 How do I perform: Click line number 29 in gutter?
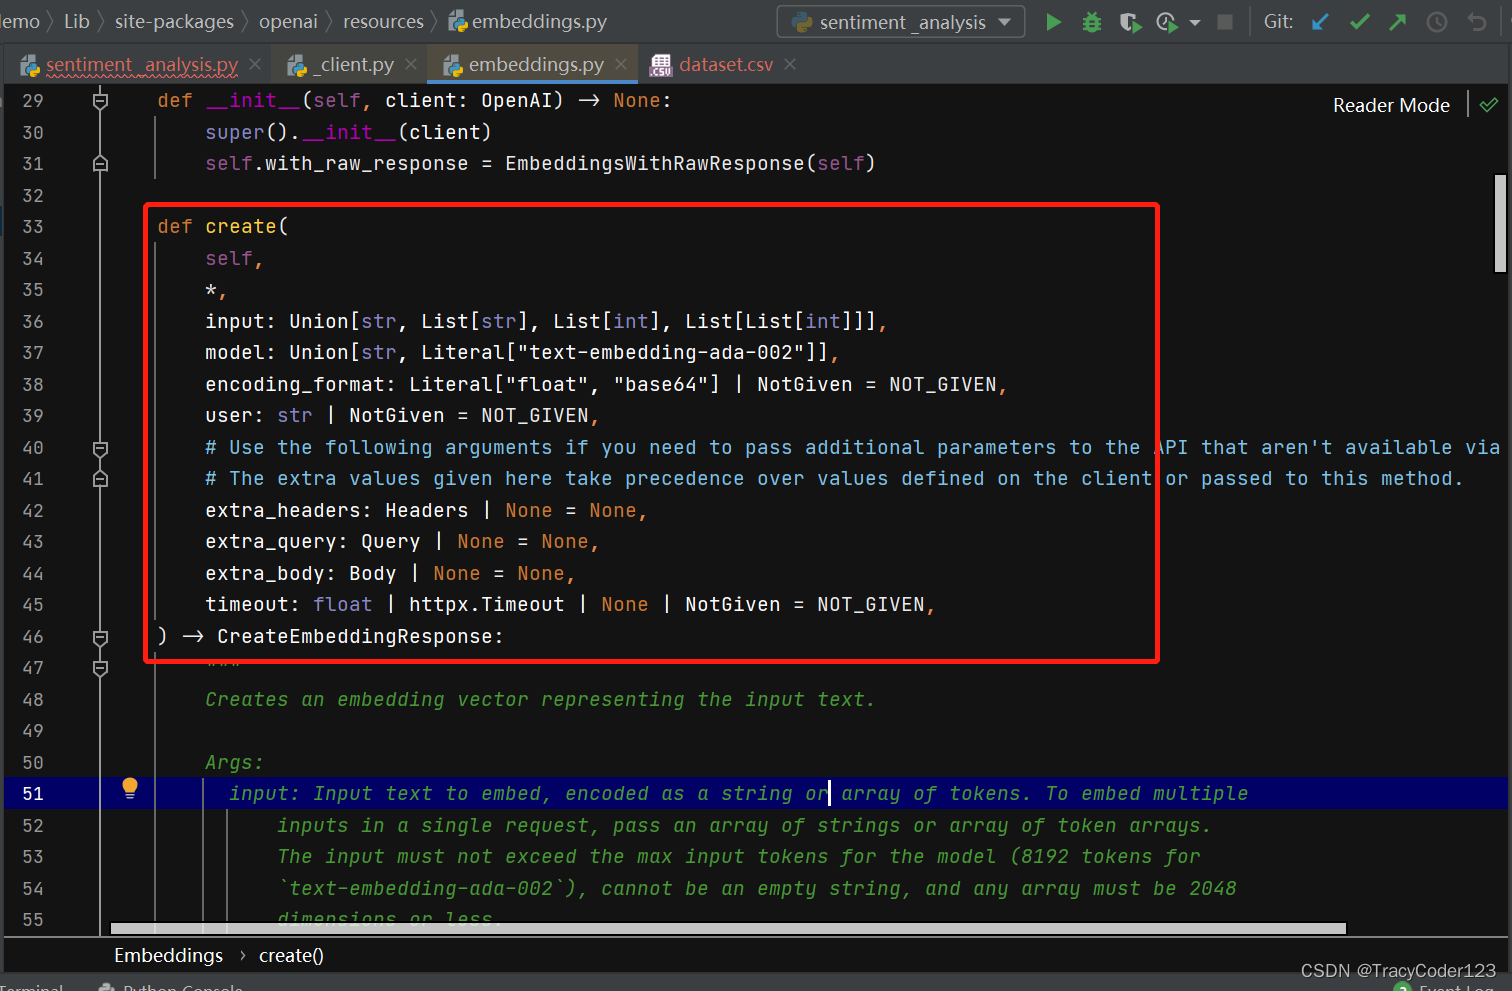coord(33,101)
